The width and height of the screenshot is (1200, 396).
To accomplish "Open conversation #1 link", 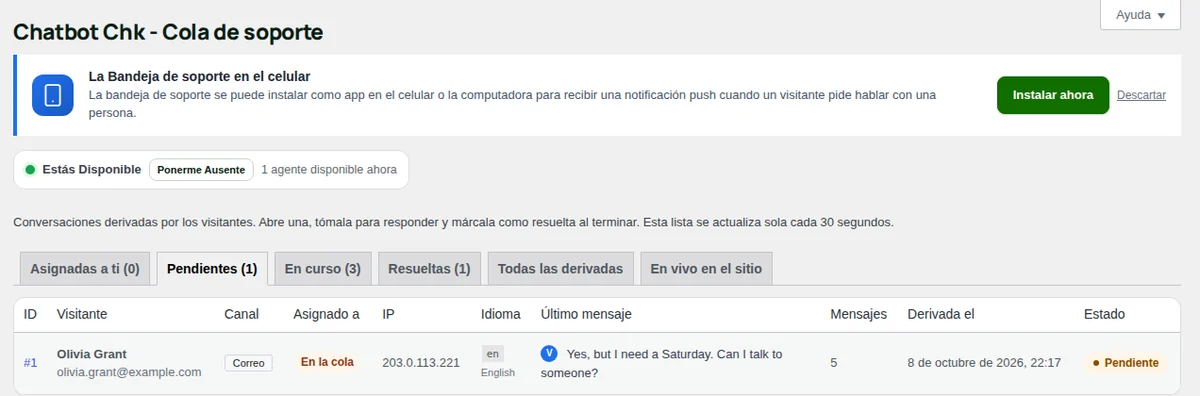I will click(30, 363).
